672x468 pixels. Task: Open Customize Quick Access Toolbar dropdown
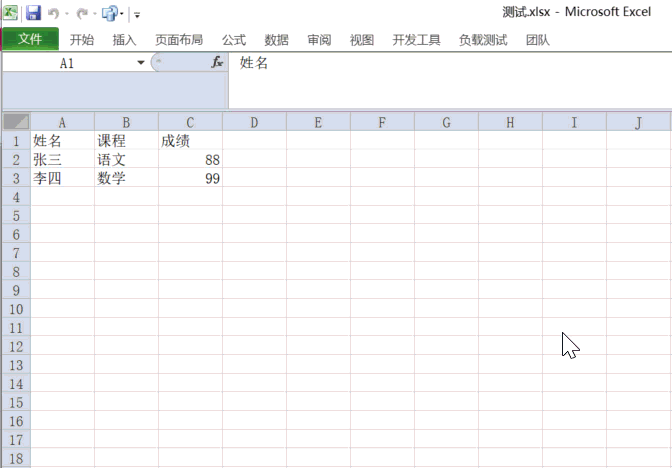point(137,15)
